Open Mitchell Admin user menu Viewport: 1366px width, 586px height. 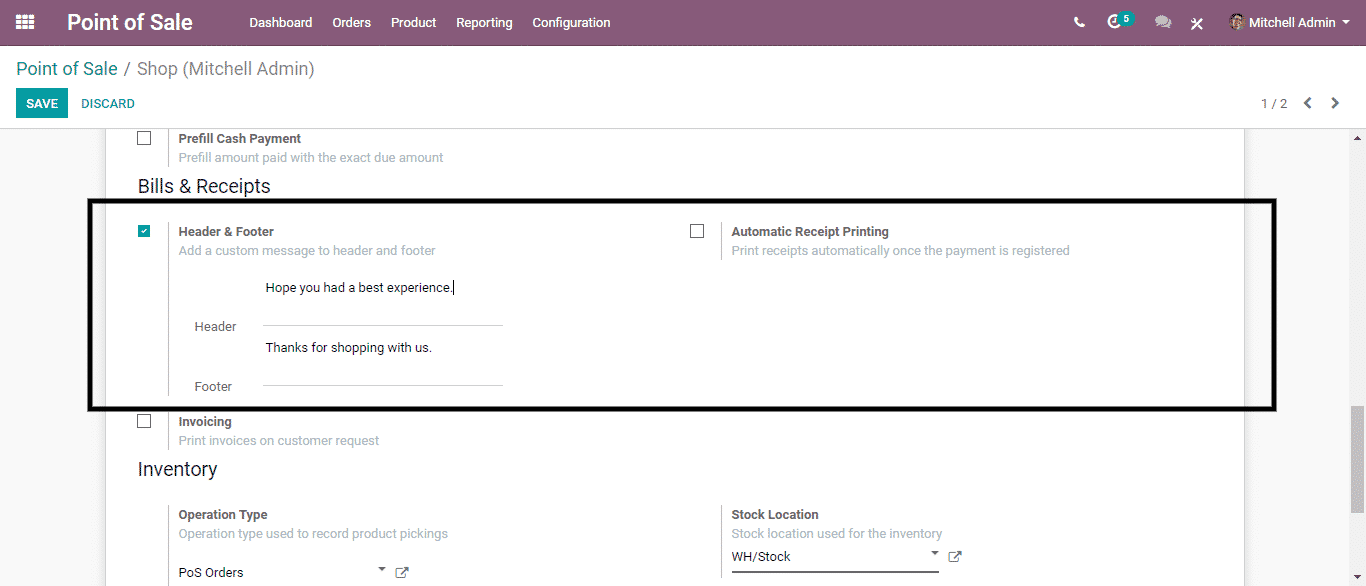pos(1290,22)
